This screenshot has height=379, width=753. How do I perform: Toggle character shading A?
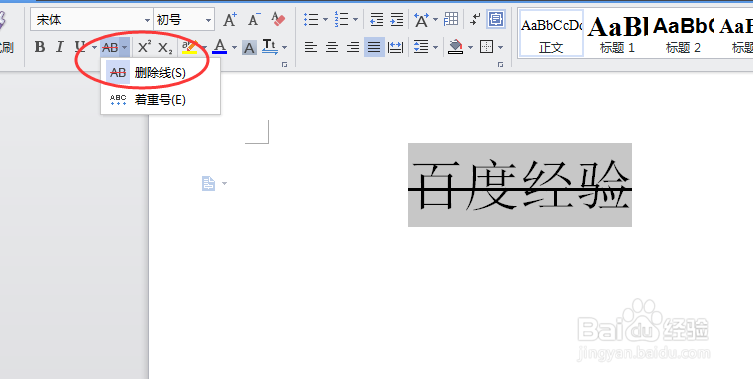pyautogui.click(x=249, y=48)
